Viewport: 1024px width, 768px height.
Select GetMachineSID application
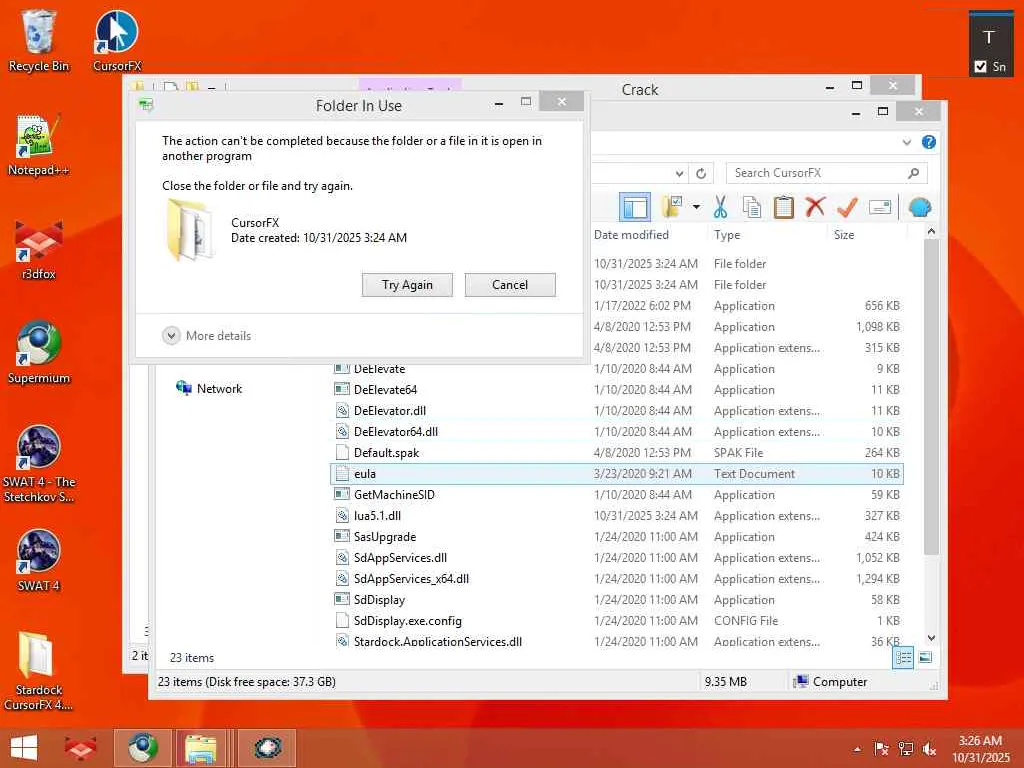coord(616,494)
